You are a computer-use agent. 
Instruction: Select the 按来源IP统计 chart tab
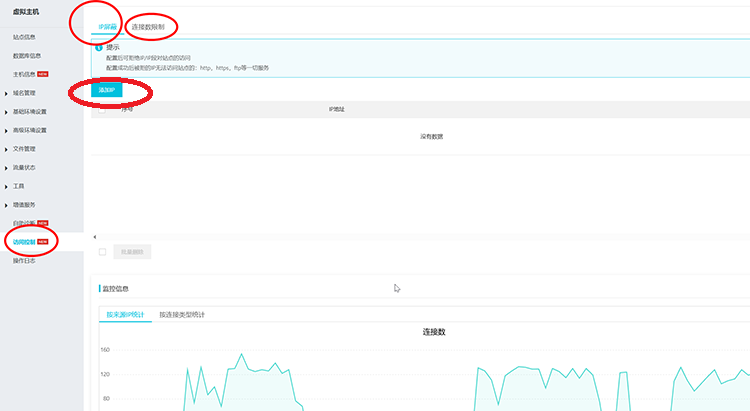[125, 315]
